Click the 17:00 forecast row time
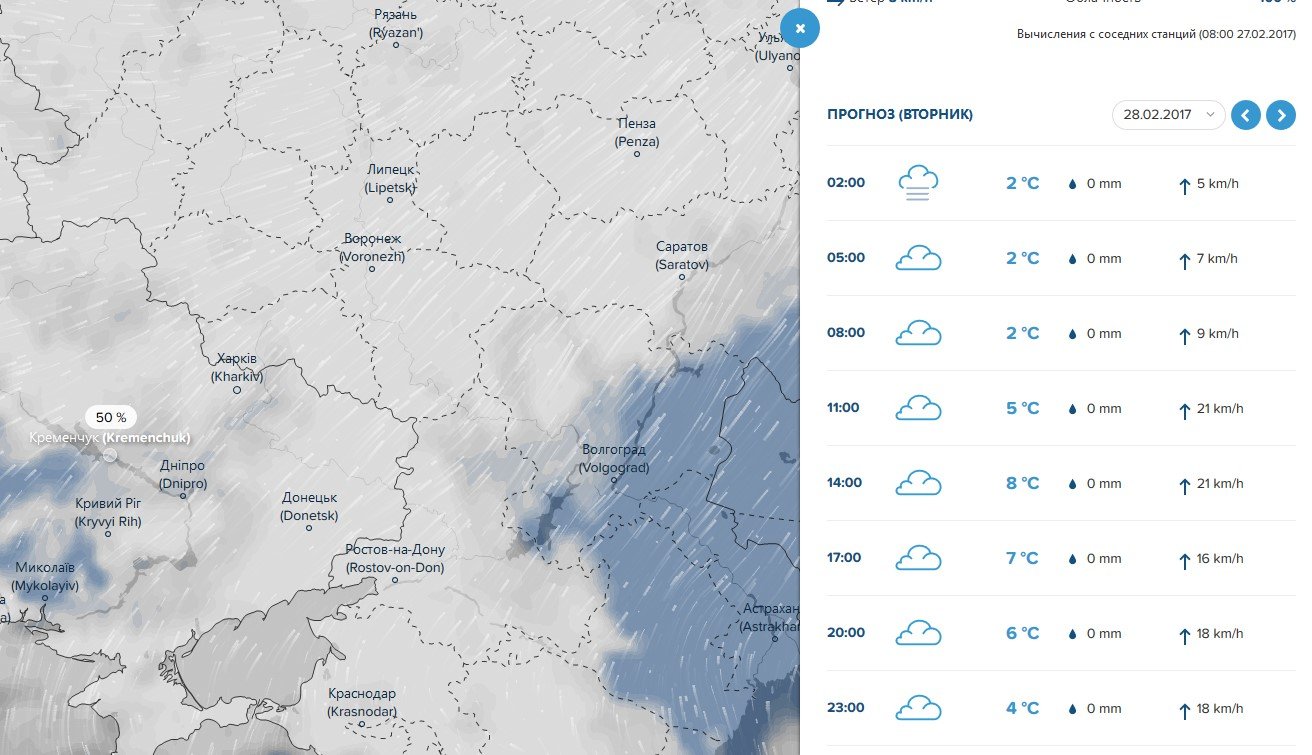The height and width of the screenshot is (755, 1312). click(844, 558)
